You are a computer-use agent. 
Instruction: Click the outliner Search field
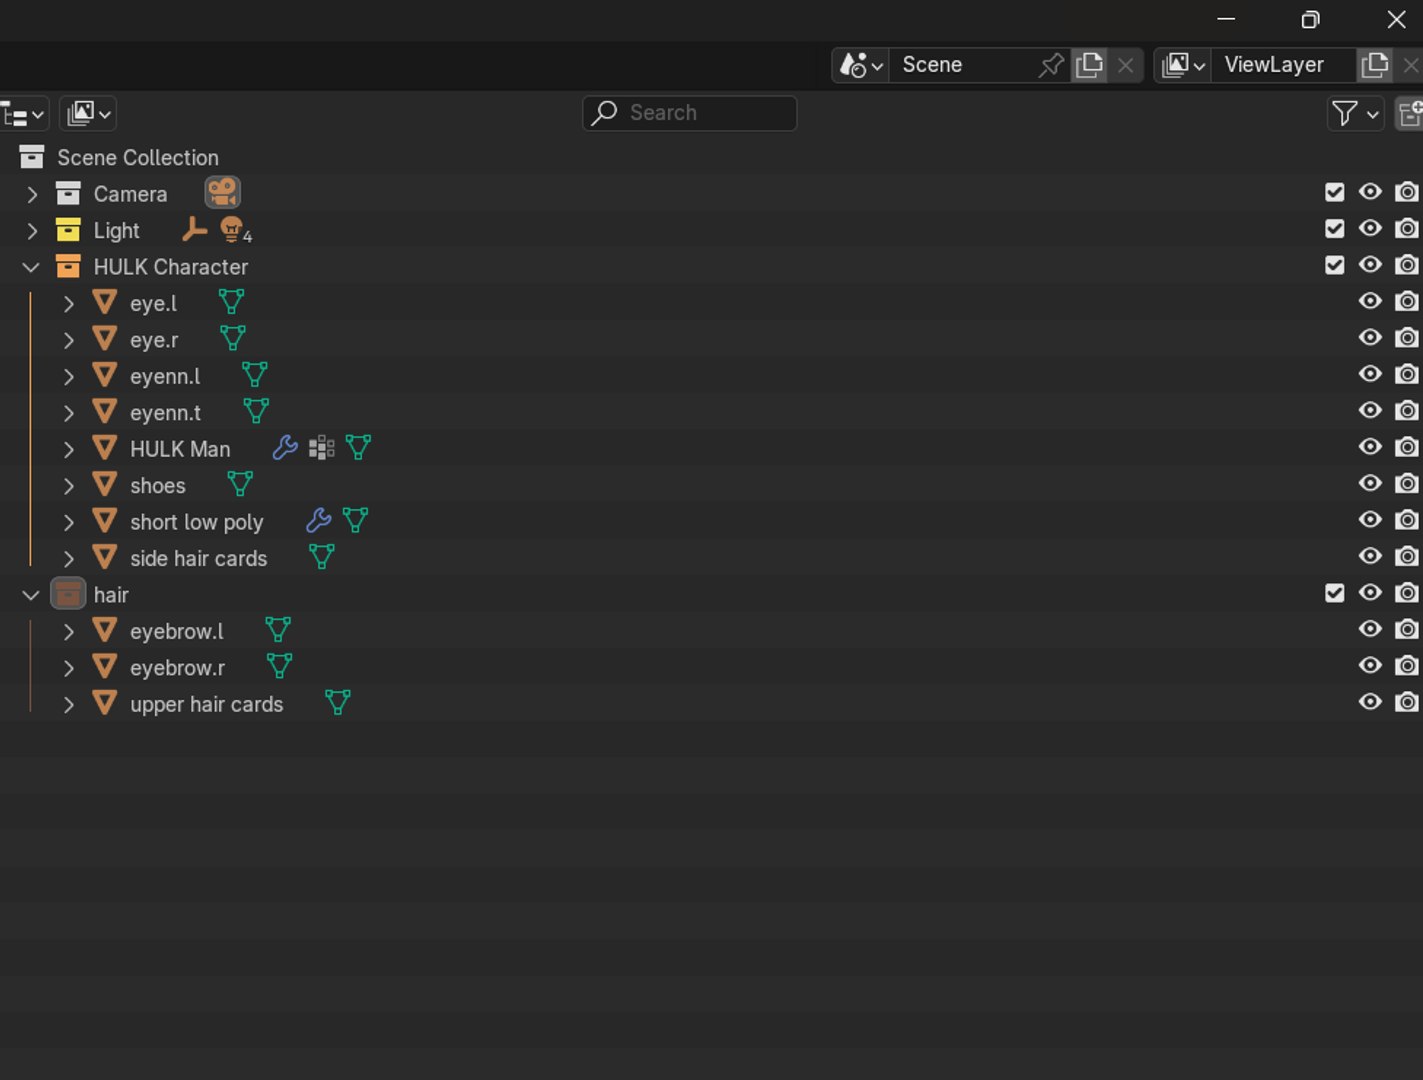coord(690,113)
